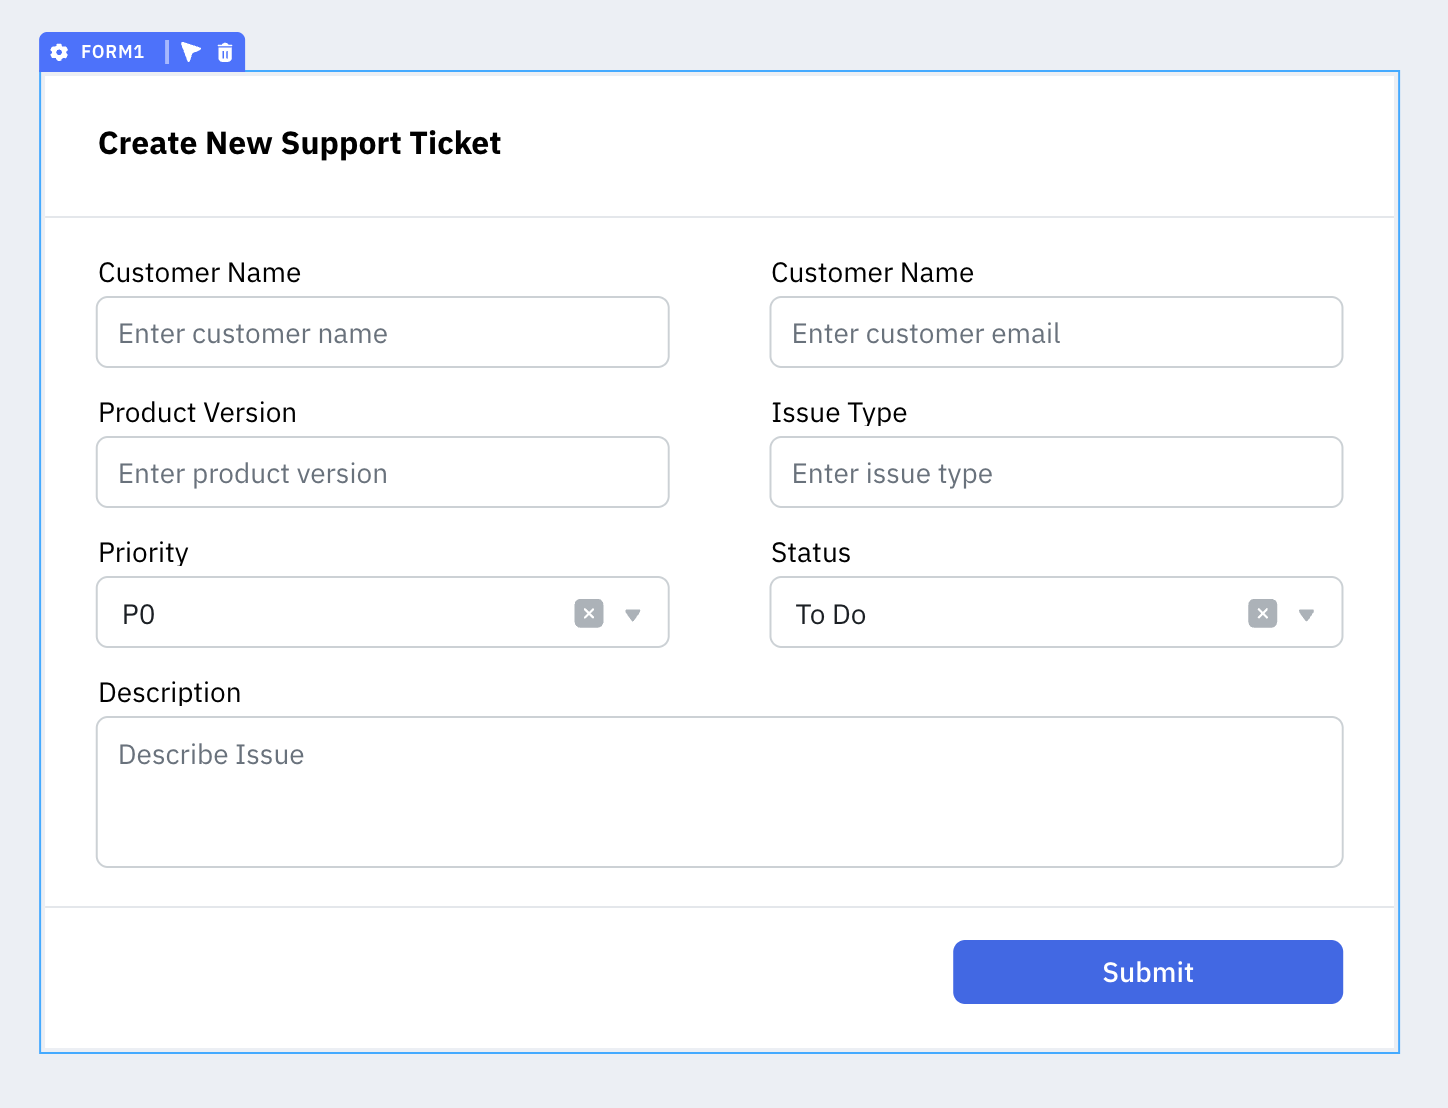Screen dimensions: 1448x1108
Task: Expand the Priority dropdown chevron
Action: click(x=632, y=616)
